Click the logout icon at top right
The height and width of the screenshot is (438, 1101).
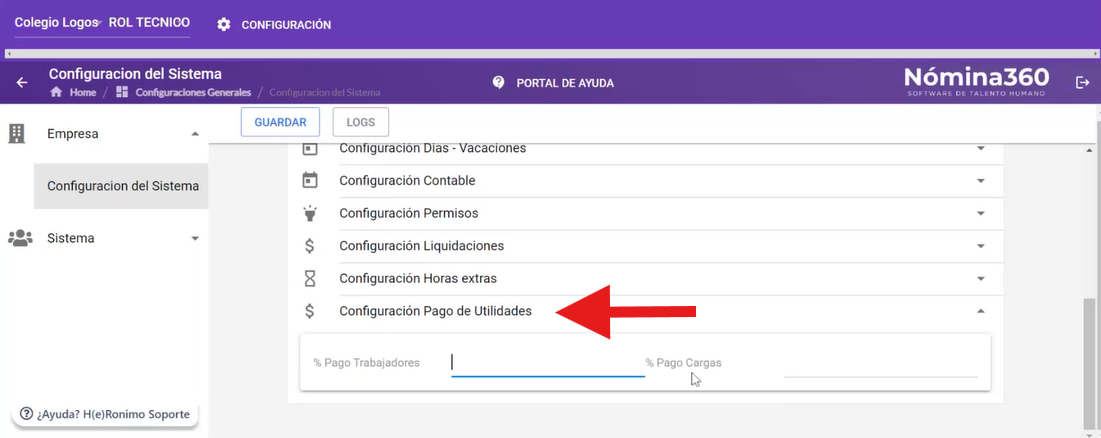(x=1082, y=82)
